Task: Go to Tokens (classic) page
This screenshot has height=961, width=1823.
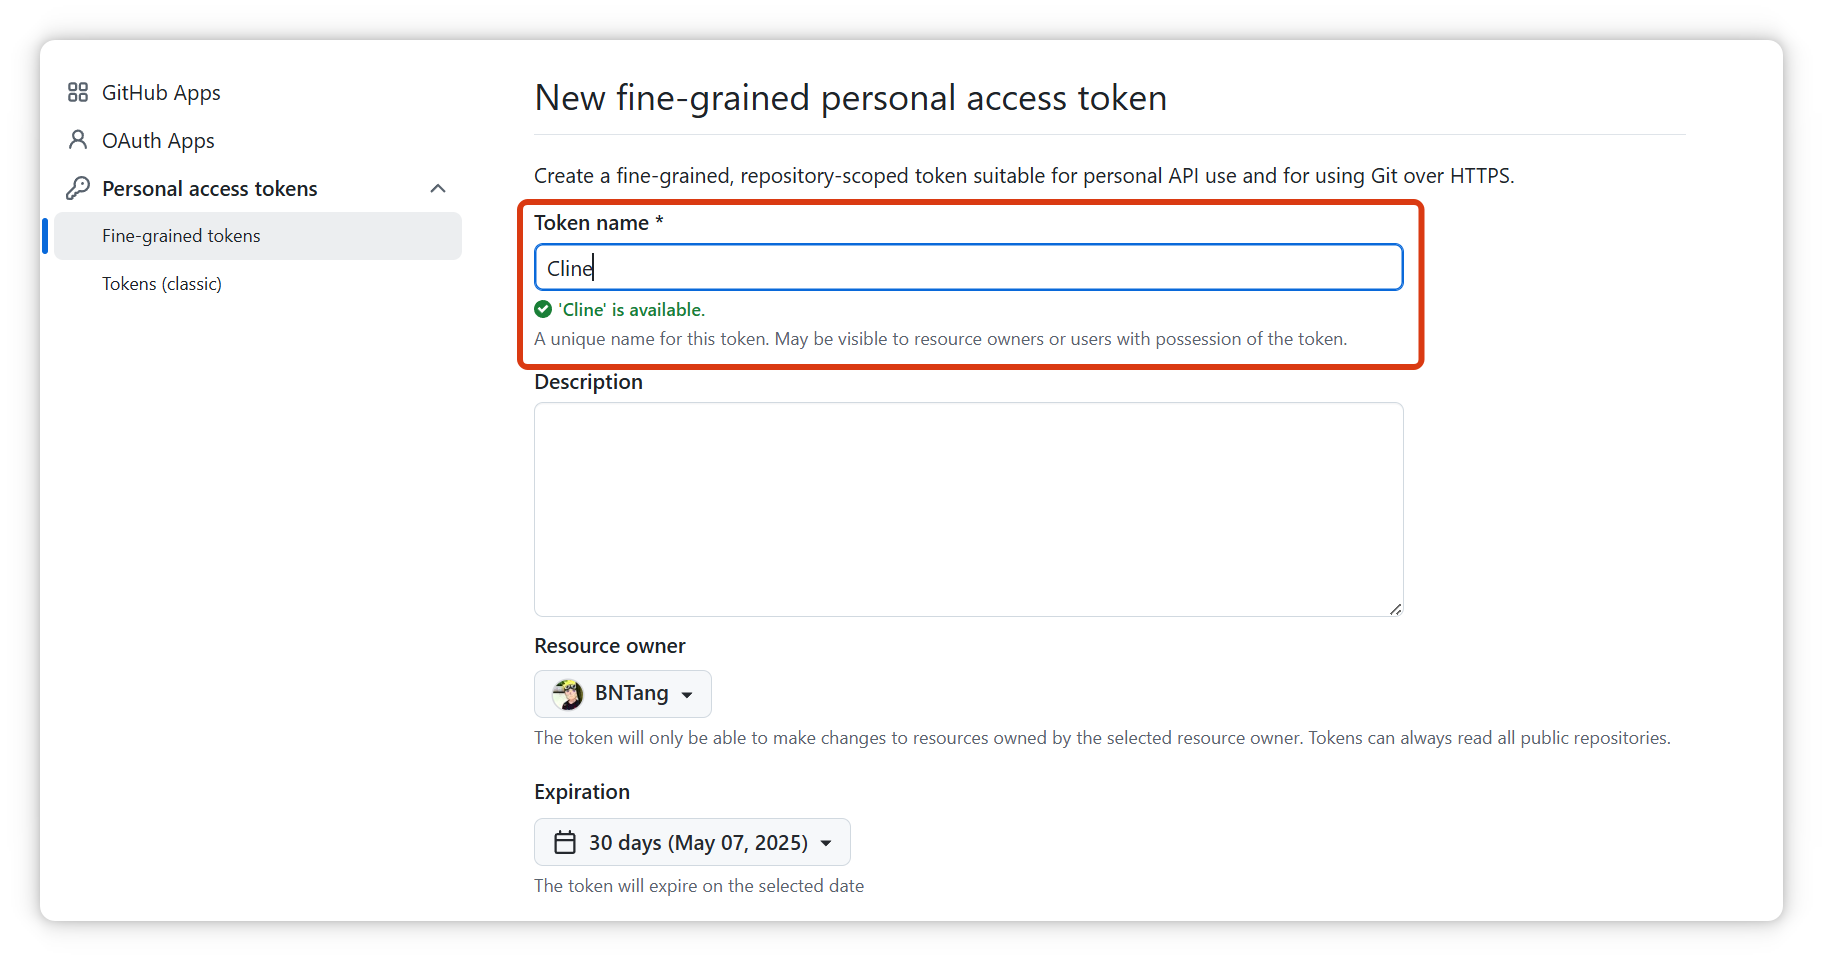Action: (x=162, y=284)
